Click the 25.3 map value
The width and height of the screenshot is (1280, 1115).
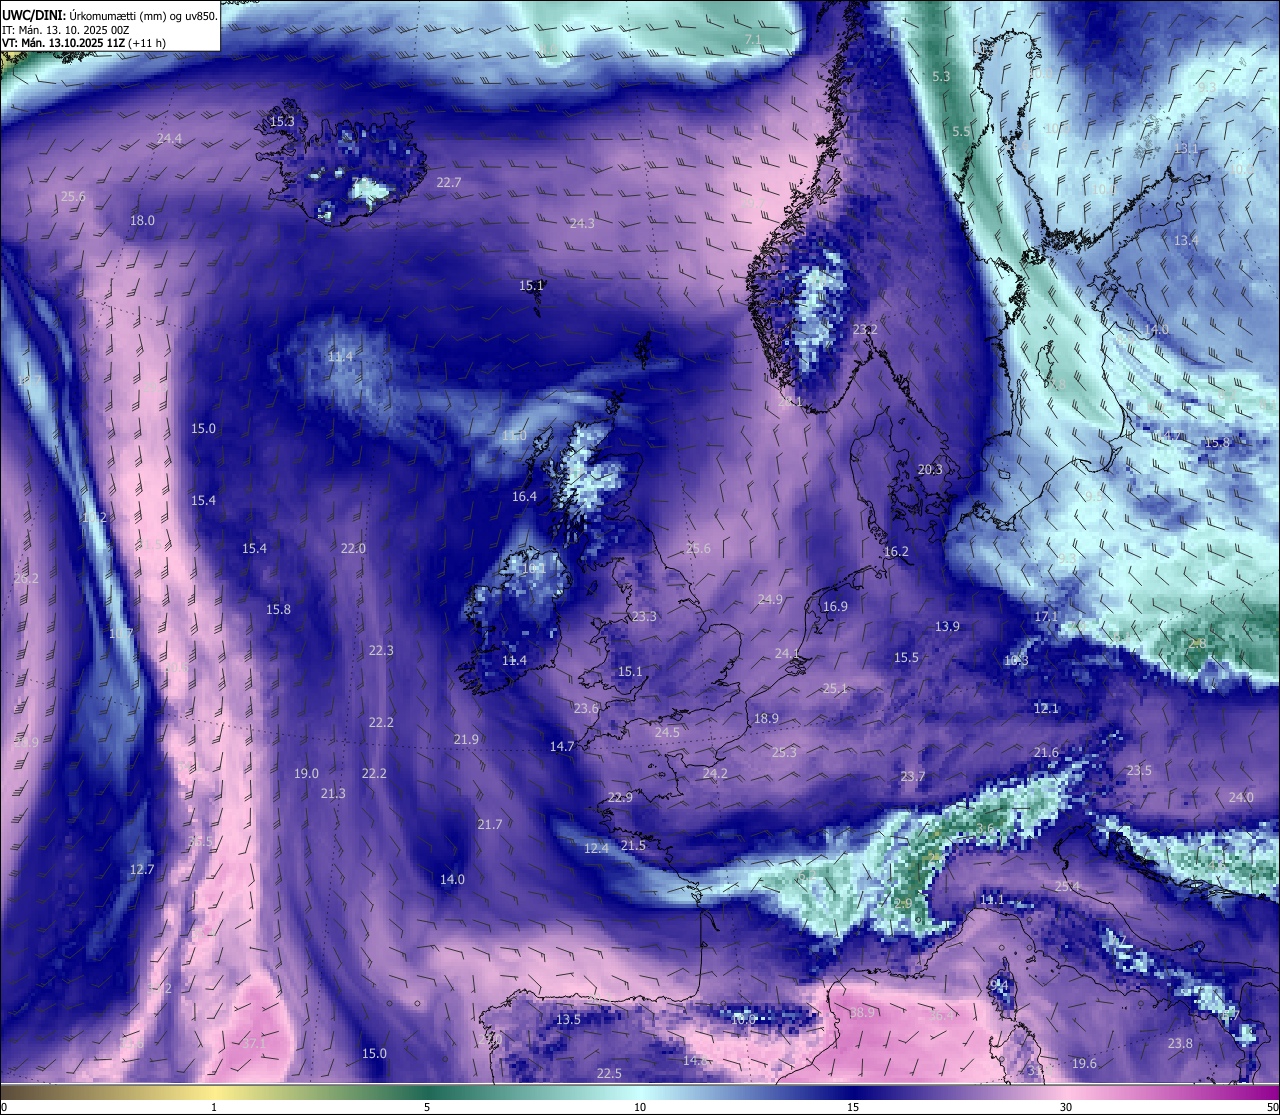[x=784, y=752]
